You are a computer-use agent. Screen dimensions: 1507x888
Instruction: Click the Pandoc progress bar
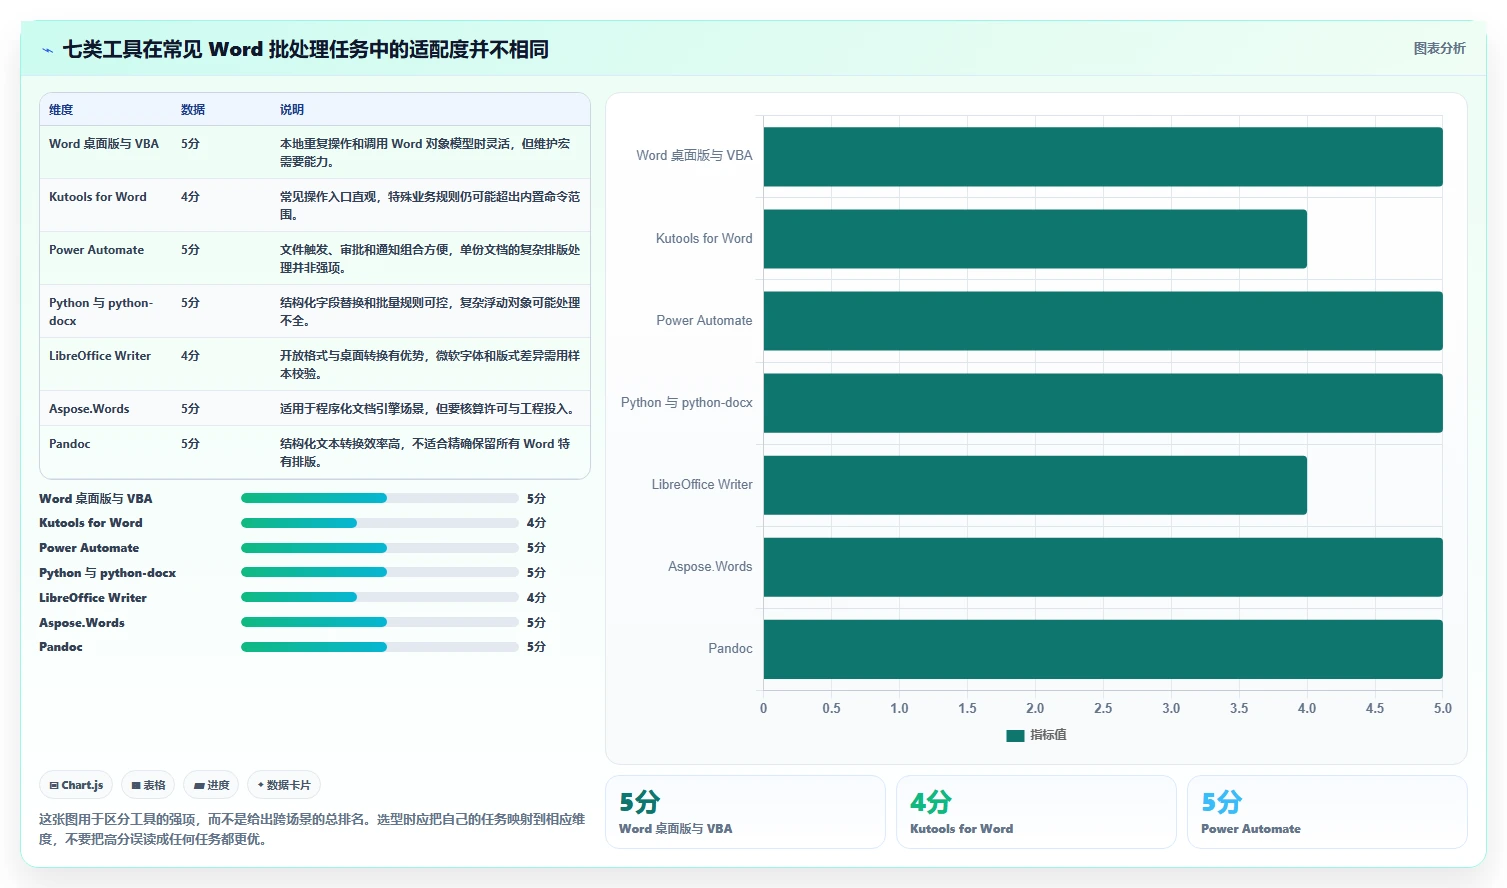(x=380, y=647)
